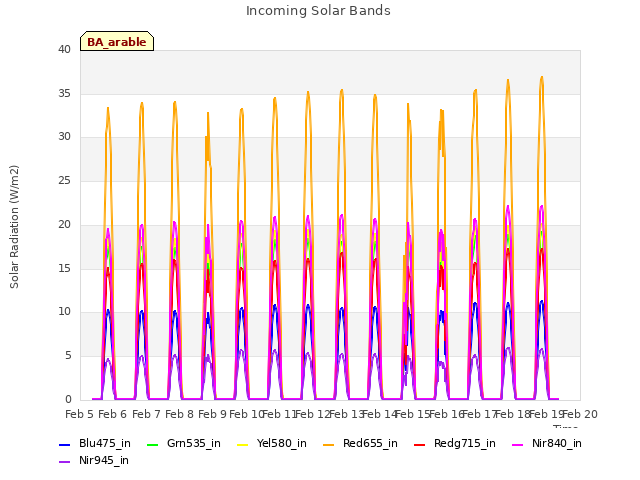Screen dimensions: 640x480
Task: Toggle the Nir945_in legend entry
Action: (94, 460)
